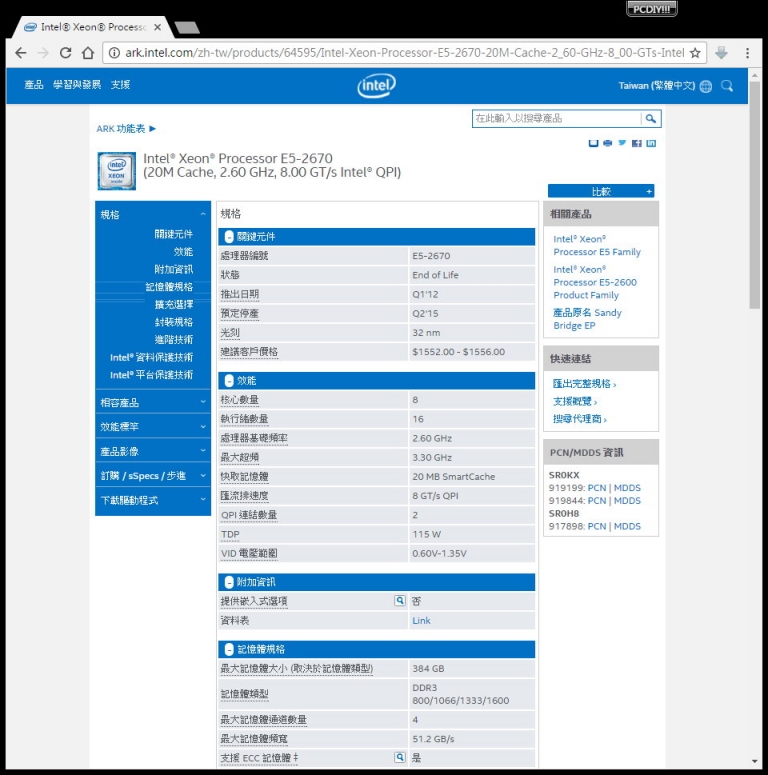The height and width of the screenshot is (775, 768).
Task: Open the 支援 menu in header
Action: [x=120, y=85]
